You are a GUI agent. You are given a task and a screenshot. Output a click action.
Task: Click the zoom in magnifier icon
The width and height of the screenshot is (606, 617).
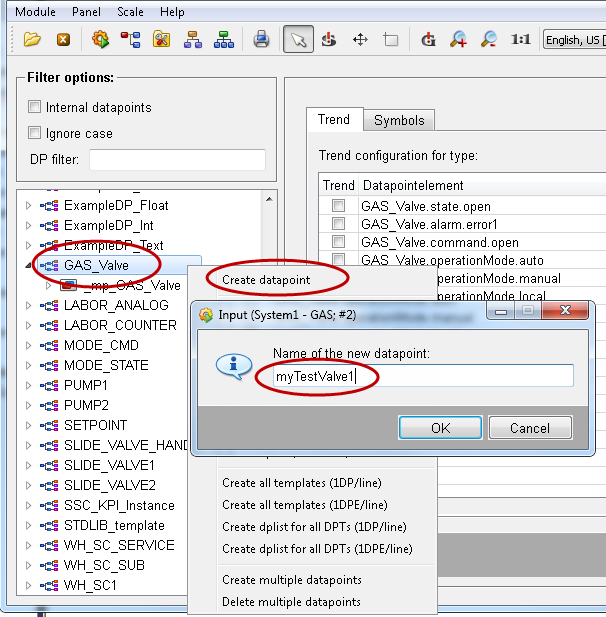point(458,40)
